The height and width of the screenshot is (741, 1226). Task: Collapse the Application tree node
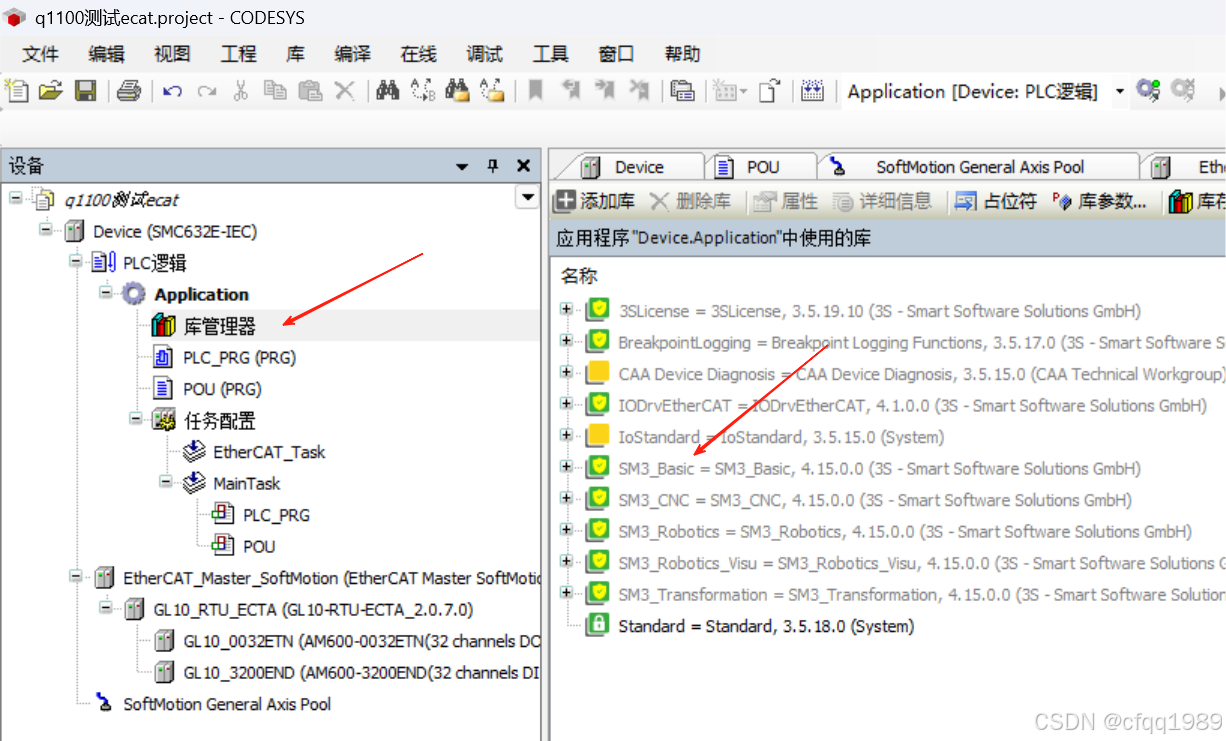pyautogui.click(x=106, y=293)
